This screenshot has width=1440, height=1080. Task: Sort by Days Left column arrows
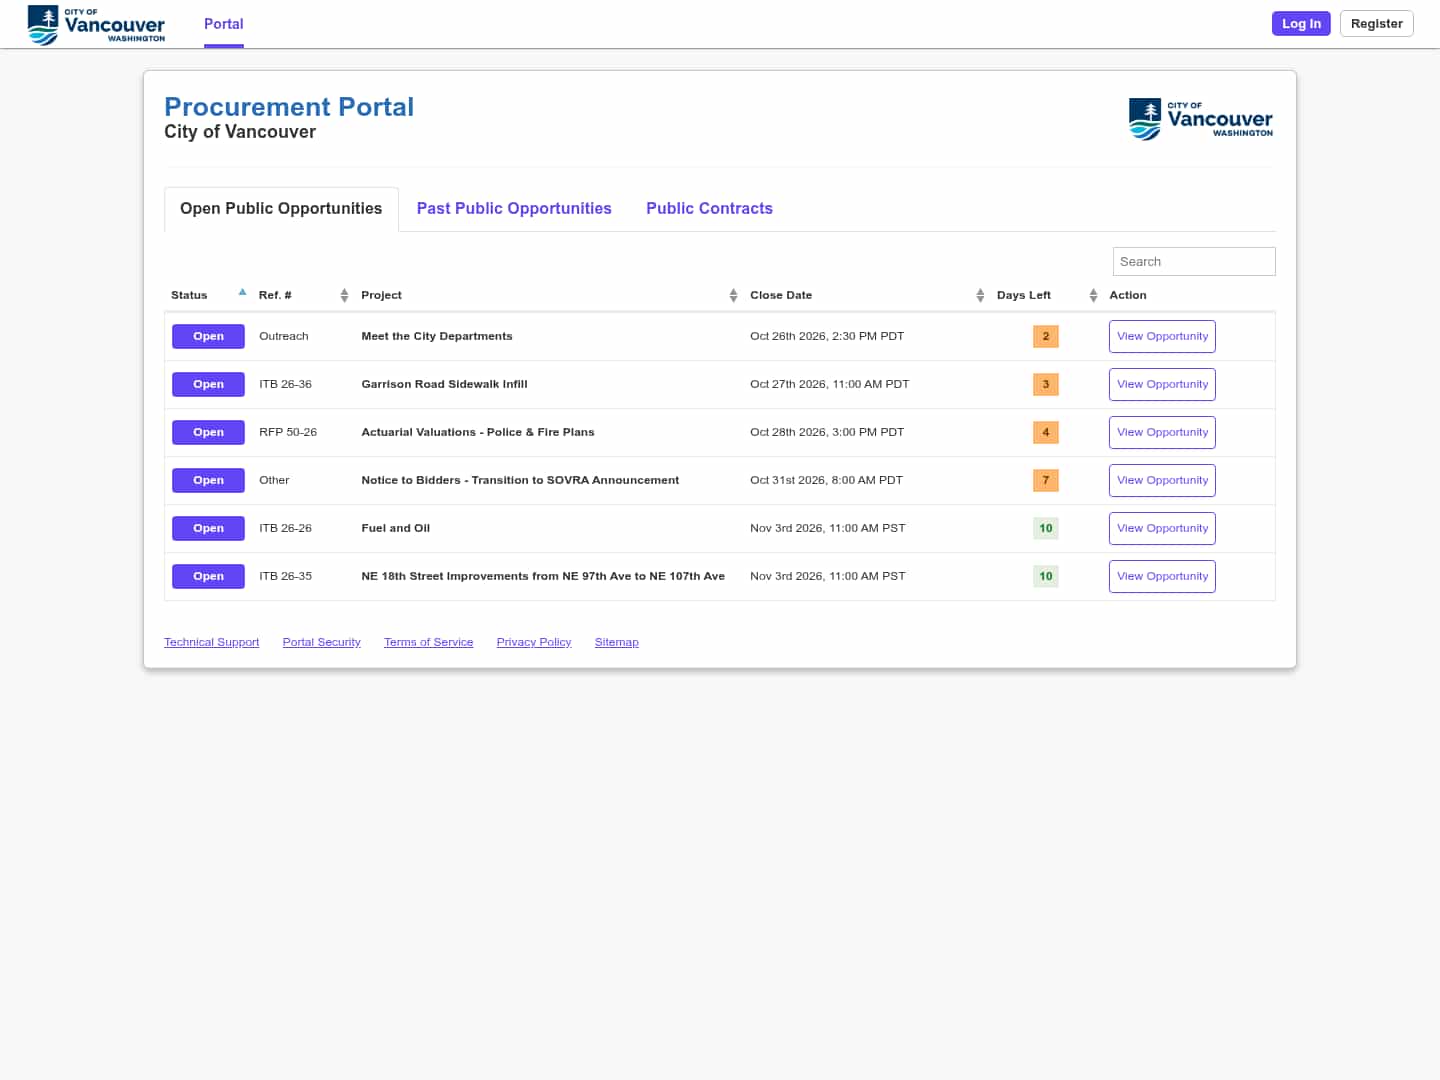(x=1093, y=295)
